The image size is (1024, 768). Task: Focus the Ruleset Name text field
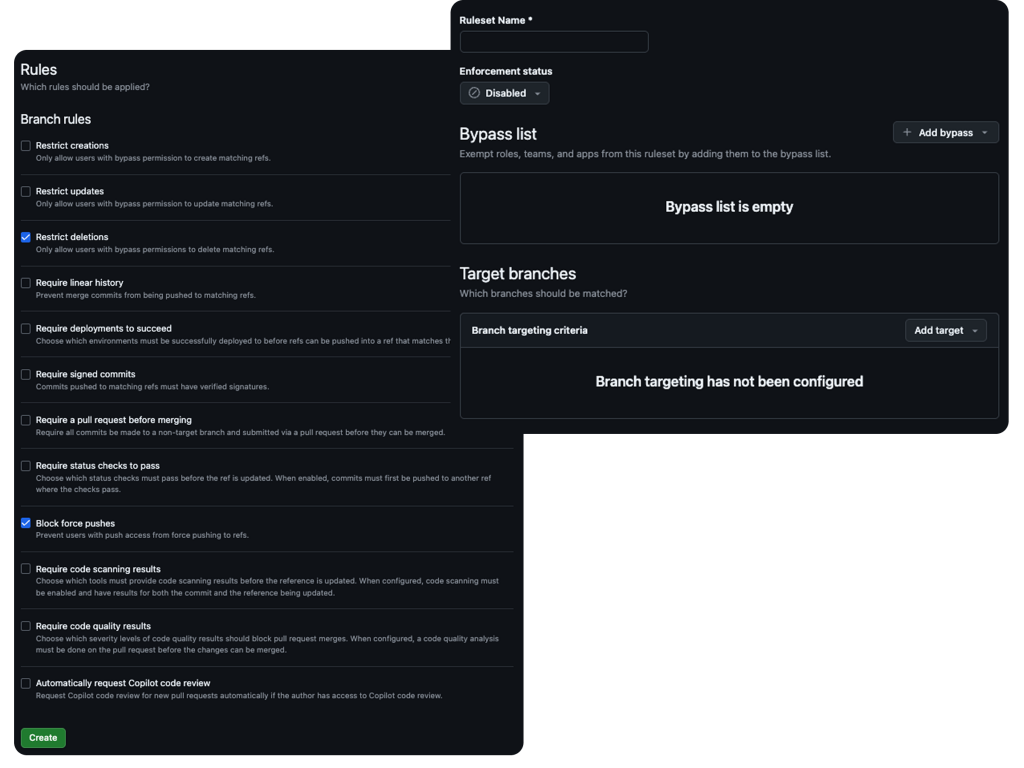click(554, 42)
